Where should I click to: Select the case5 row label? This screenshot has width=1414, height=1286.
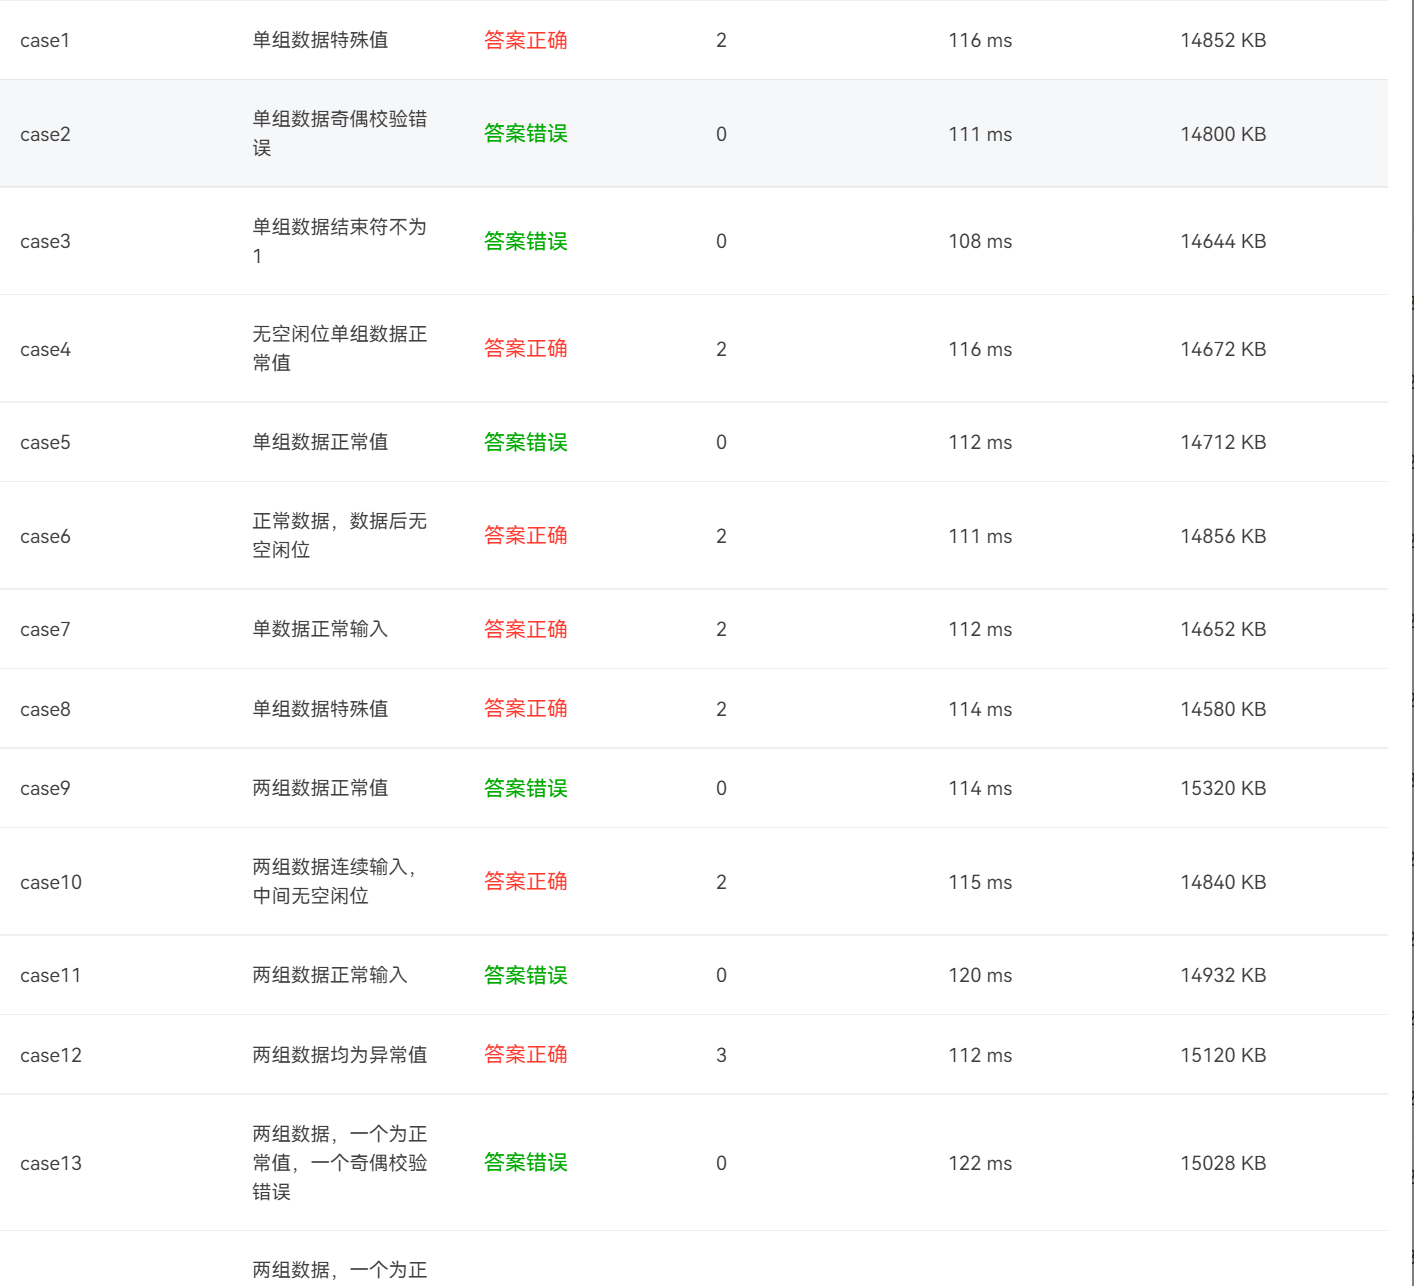coord(45,443)
